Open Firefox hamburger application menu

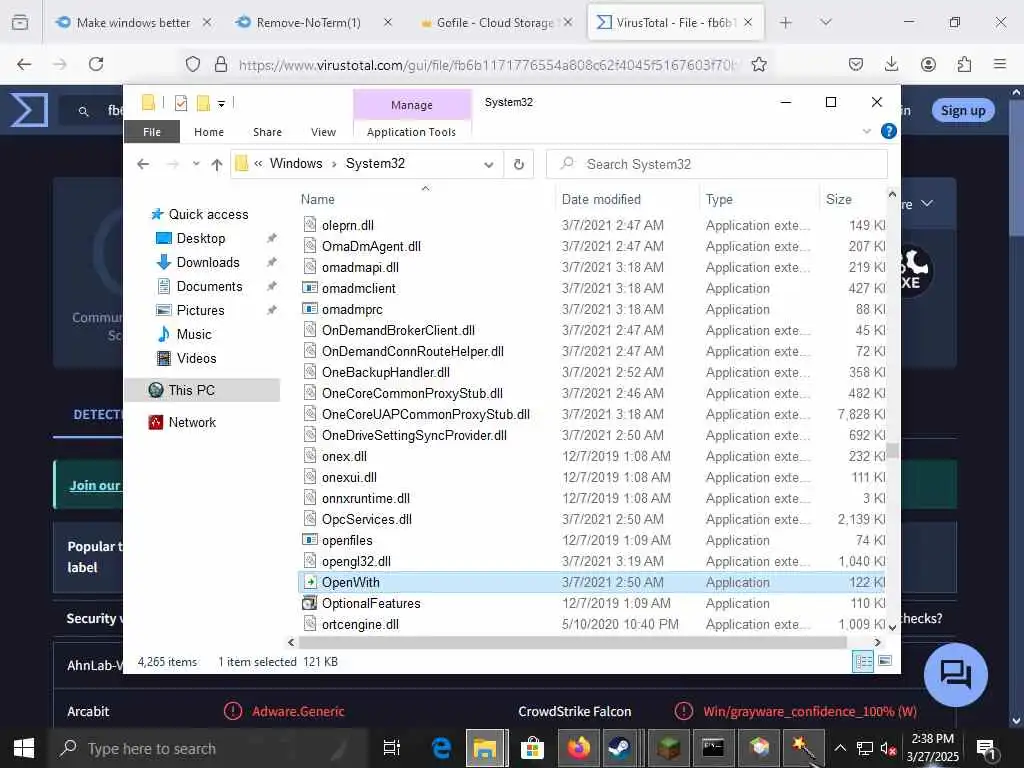tap(999, 64)
